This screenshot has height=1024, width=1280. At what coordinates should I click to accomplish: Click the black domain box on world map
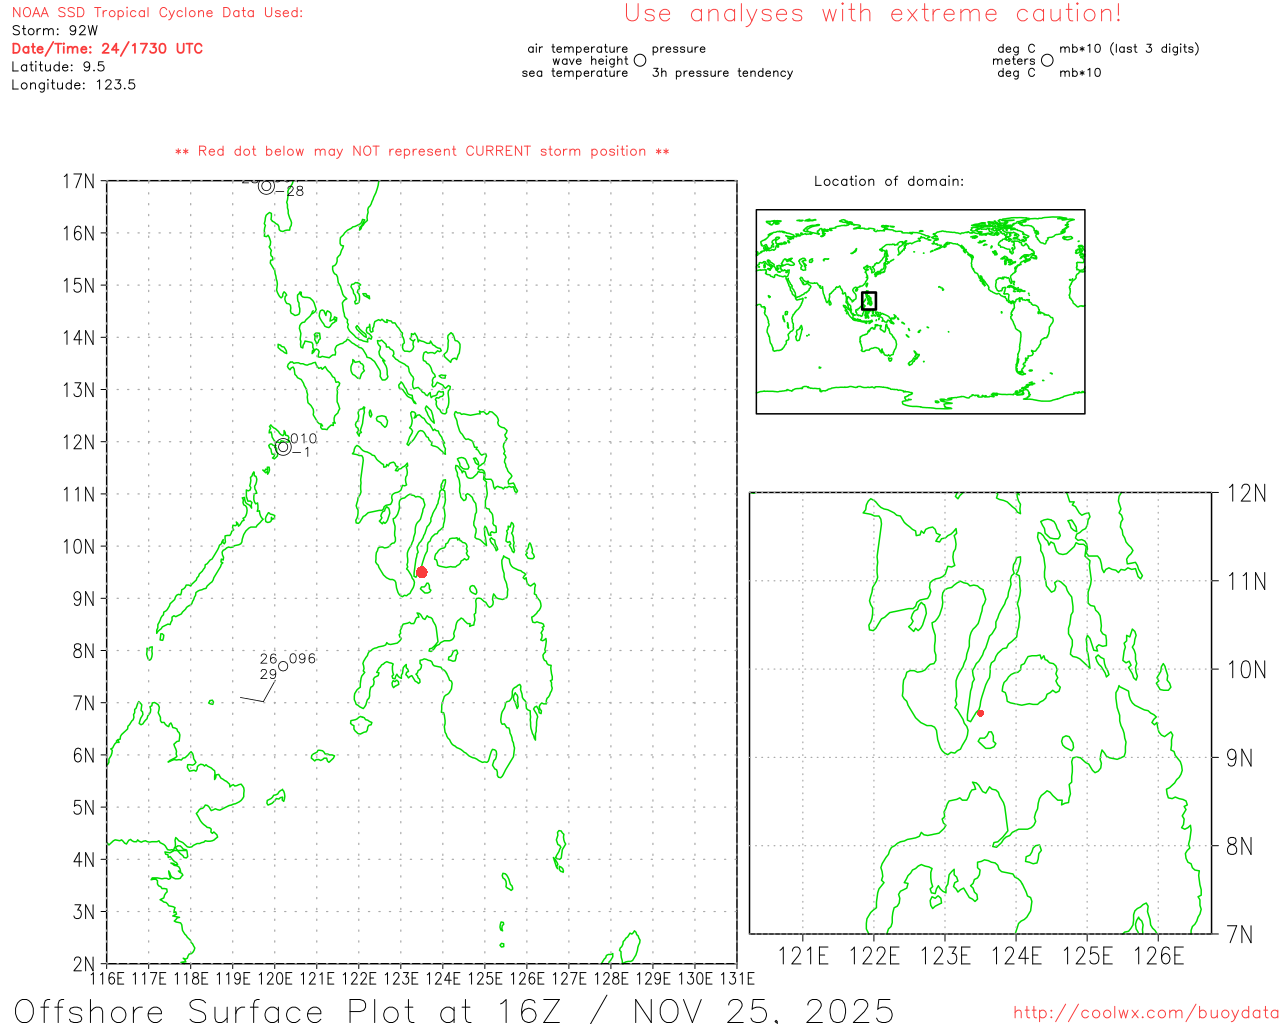869,300
